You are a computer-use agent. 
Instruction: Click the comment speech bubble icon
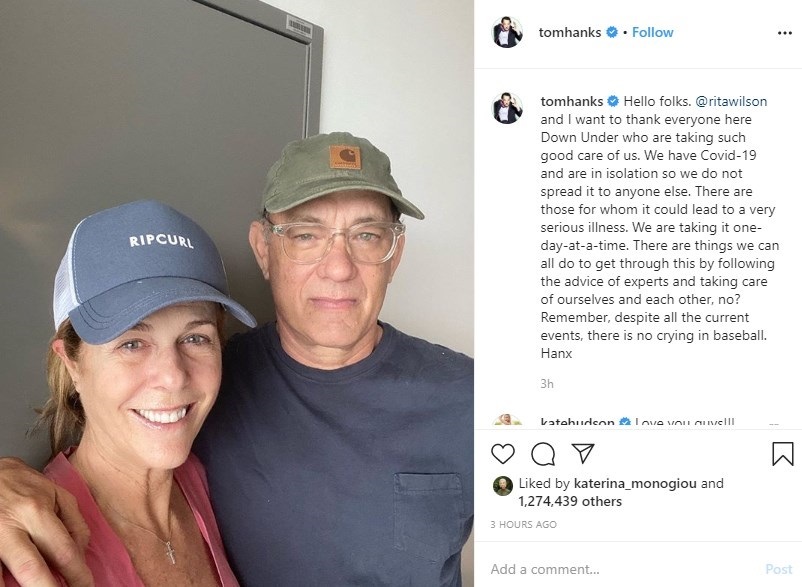pos(543,454)
